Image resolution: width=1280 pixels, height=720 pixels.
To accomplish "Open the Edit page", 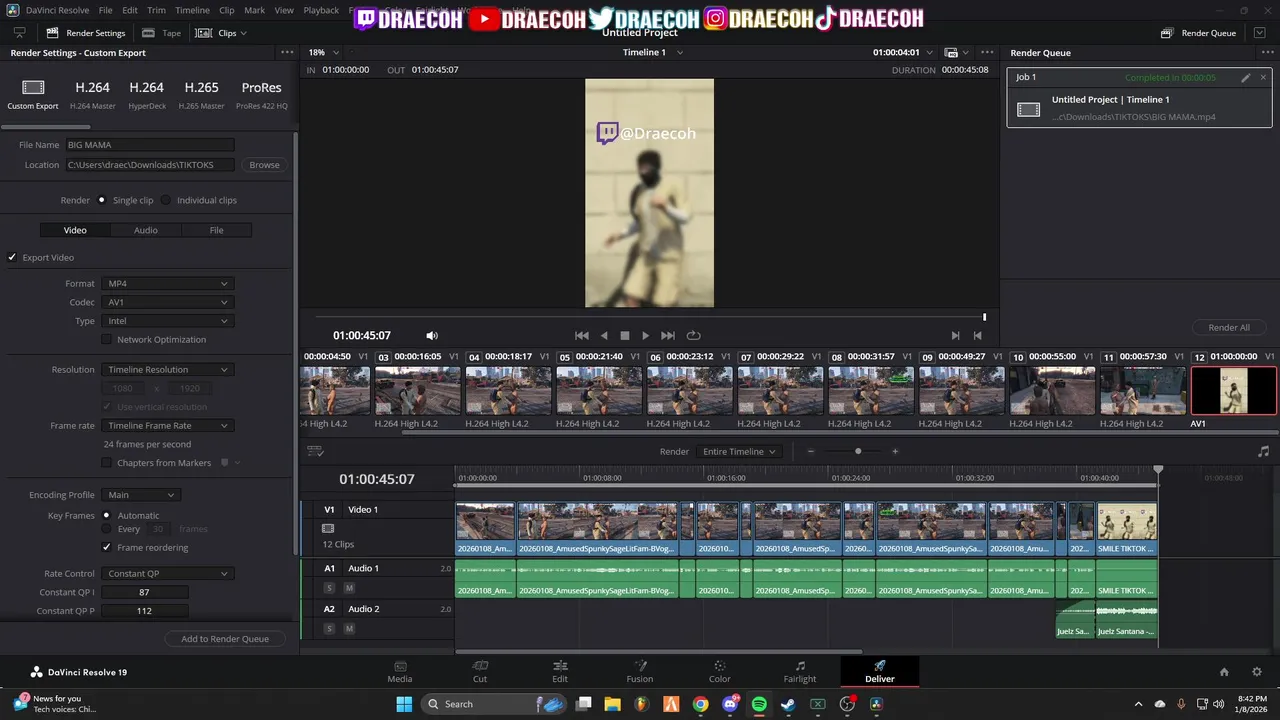I will coord(560,671).
